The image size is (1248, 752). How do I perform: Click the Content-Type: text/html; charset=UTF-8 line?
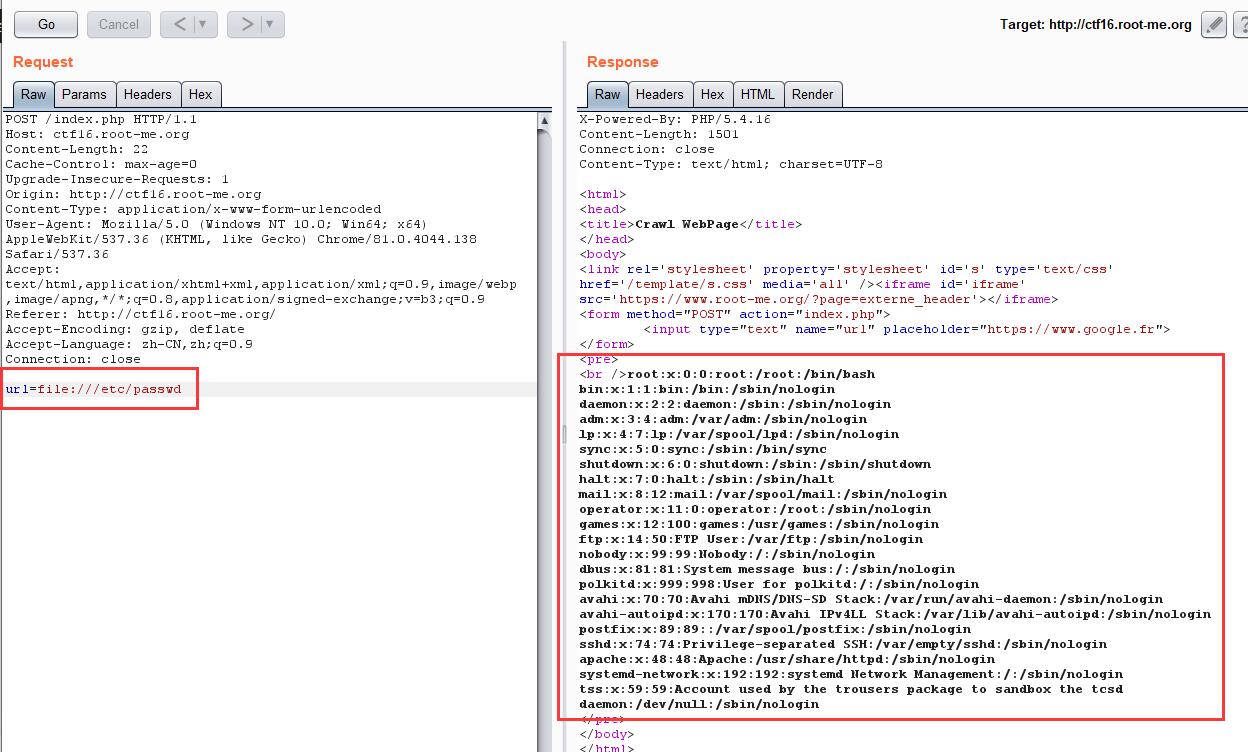[x=731, y=164]
